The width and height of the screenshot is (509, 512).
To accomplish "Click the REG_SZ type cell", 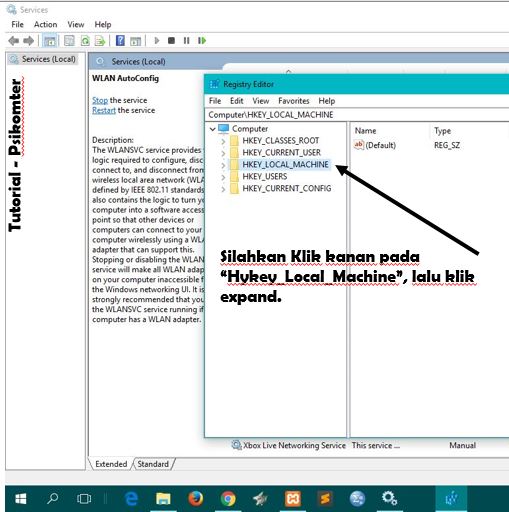I will click(x=447, y=145).
